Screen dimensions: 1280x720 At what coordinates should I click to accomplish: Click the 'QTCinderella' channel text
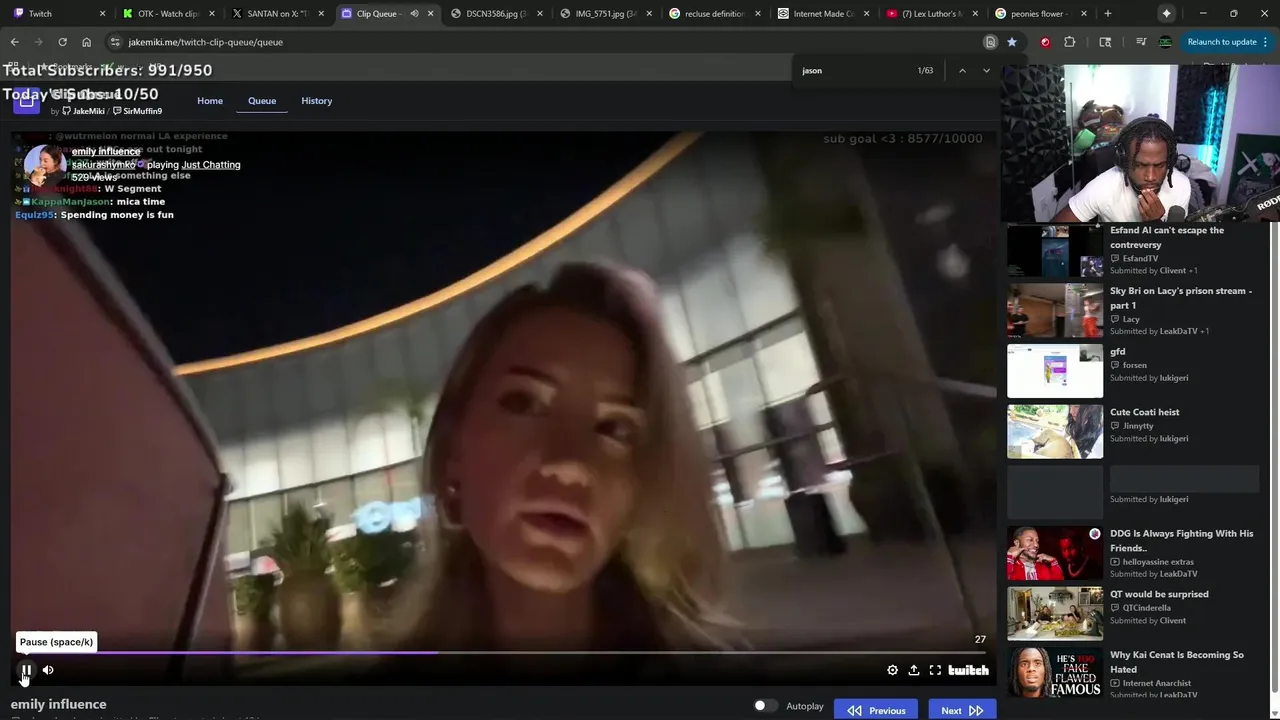pyautogui.click(x=1146, y=608)
